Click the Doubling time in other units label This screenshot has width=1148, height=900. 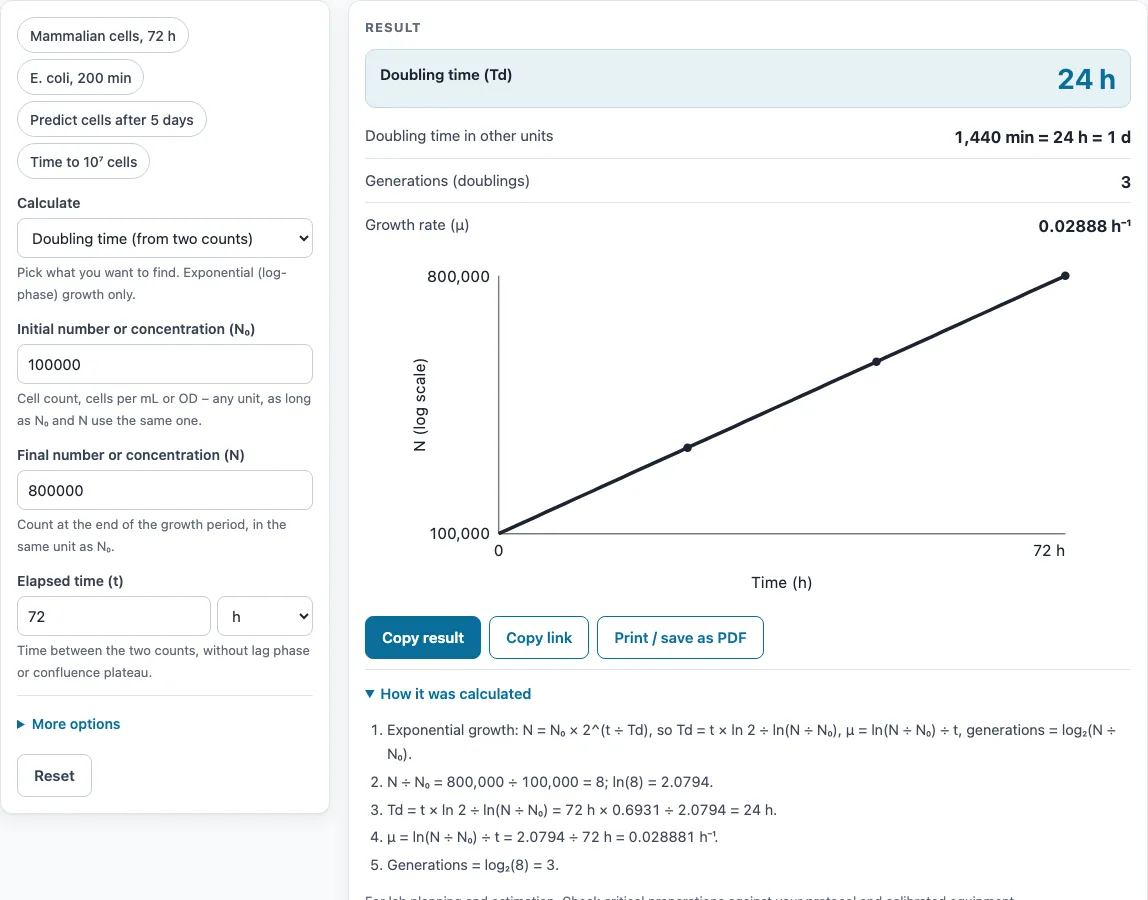[459, 135]
